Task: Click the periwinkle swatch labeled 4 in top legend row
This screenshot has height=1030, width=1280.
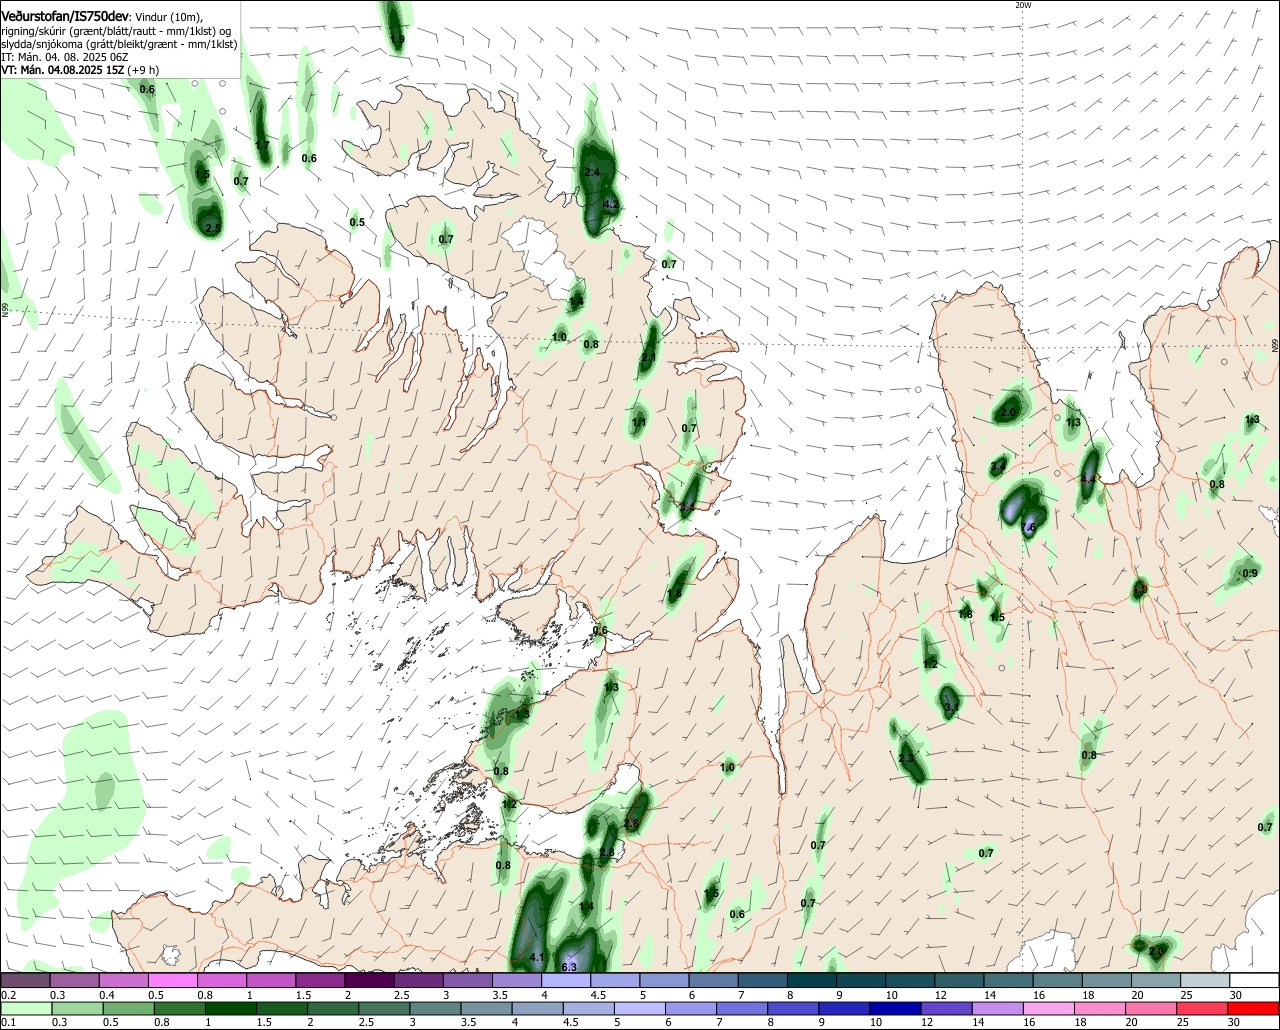Action: pyautogui.click(x=566, y=980)
